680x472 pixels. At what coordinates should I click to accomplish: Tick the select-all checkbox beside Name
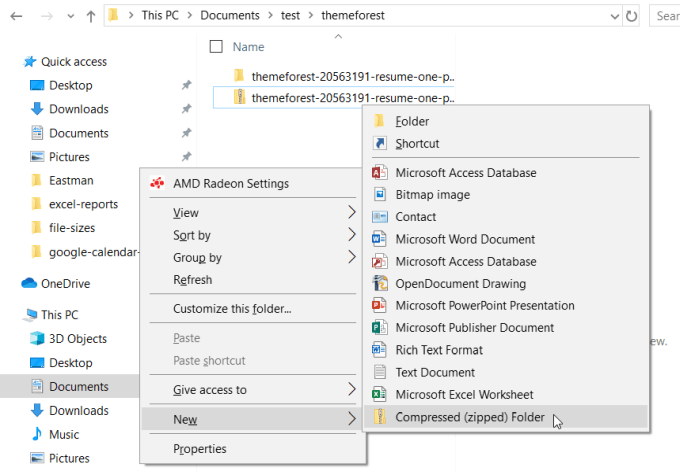pos(216,46)
